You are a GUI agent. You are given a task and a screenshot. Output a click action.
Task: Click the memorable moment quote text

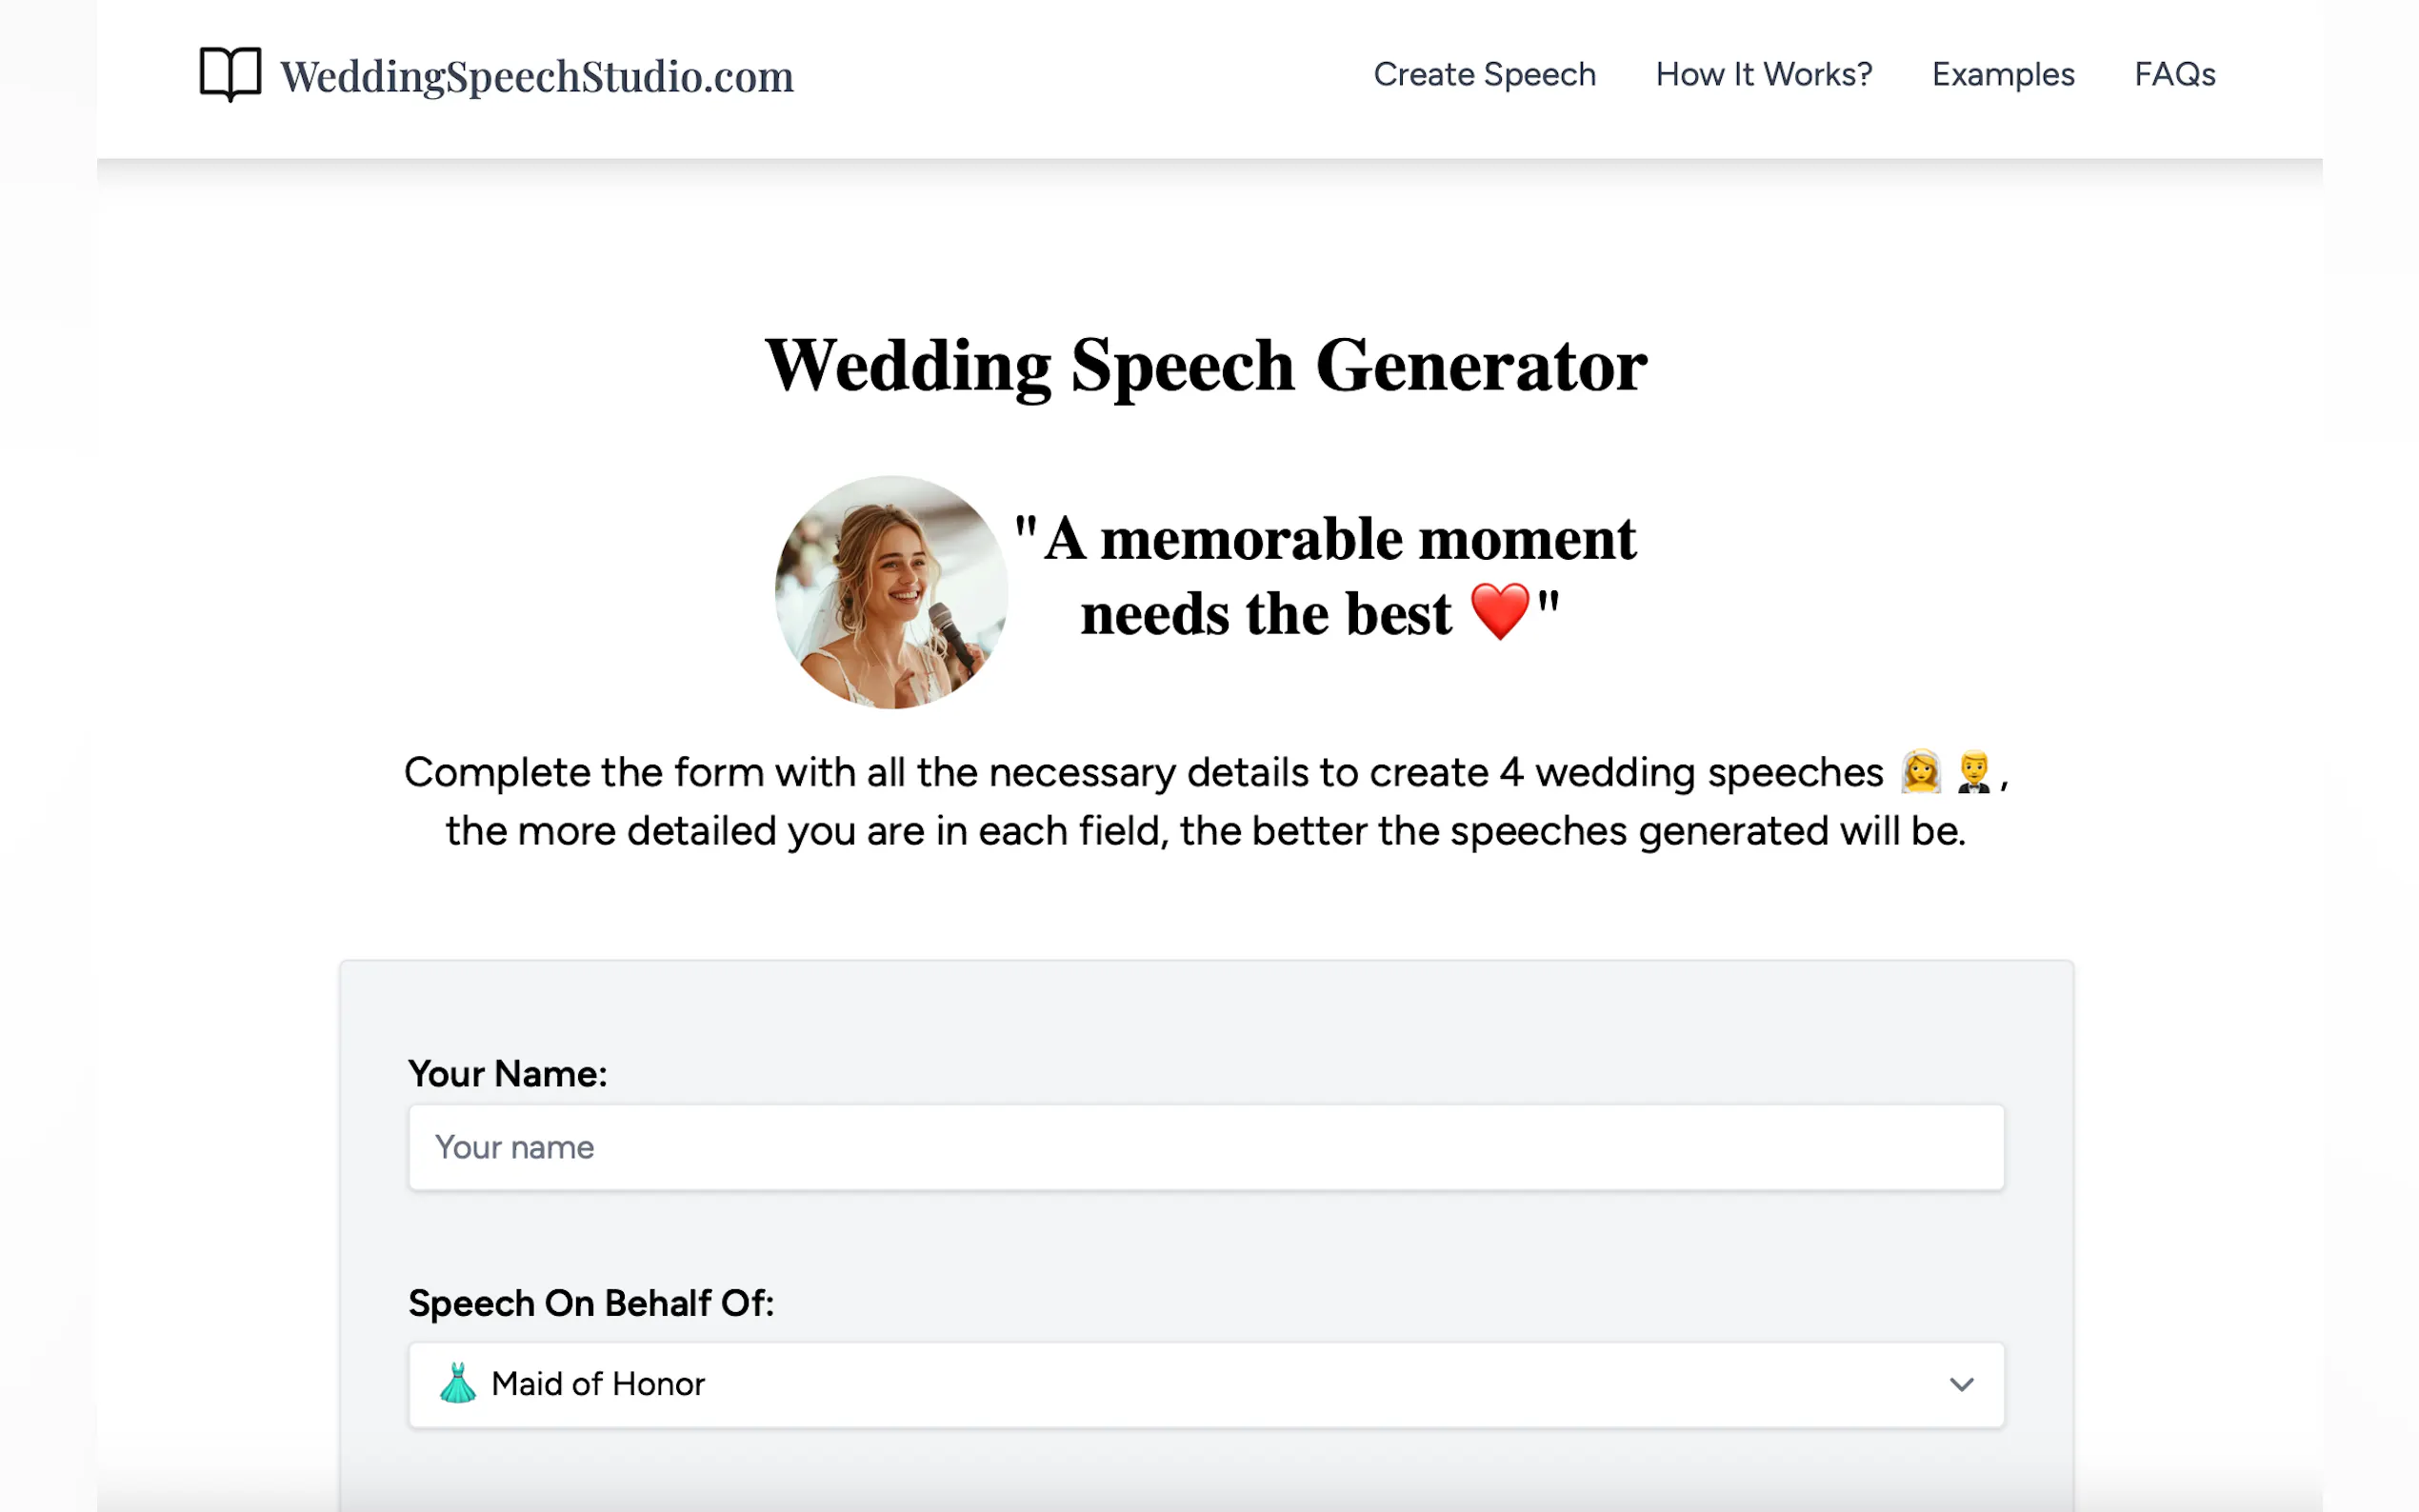tap(1338, 540)
